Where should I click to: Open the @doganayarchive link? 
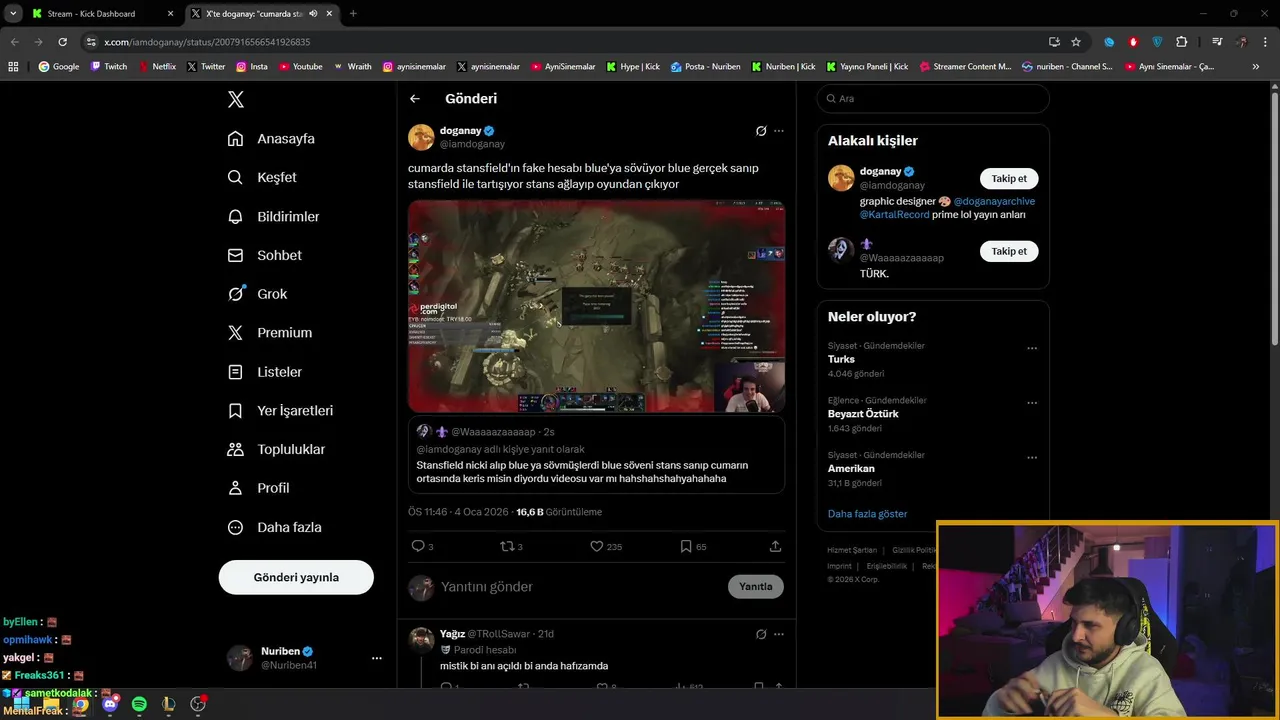point(994,201)
